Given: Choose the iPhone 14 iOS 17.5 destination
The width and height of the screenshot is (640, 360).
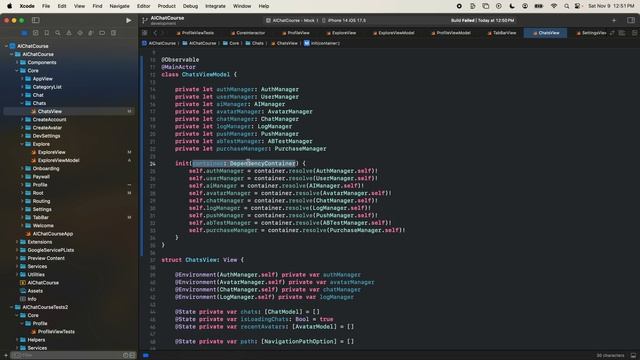Looking at the screenshot, I should [344, 20].
